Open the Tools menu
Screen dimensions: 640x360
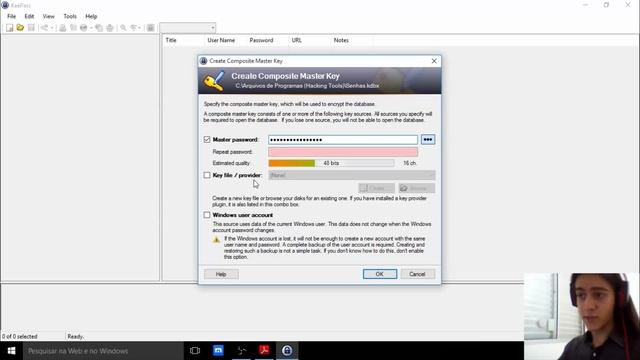coord(70,16)
